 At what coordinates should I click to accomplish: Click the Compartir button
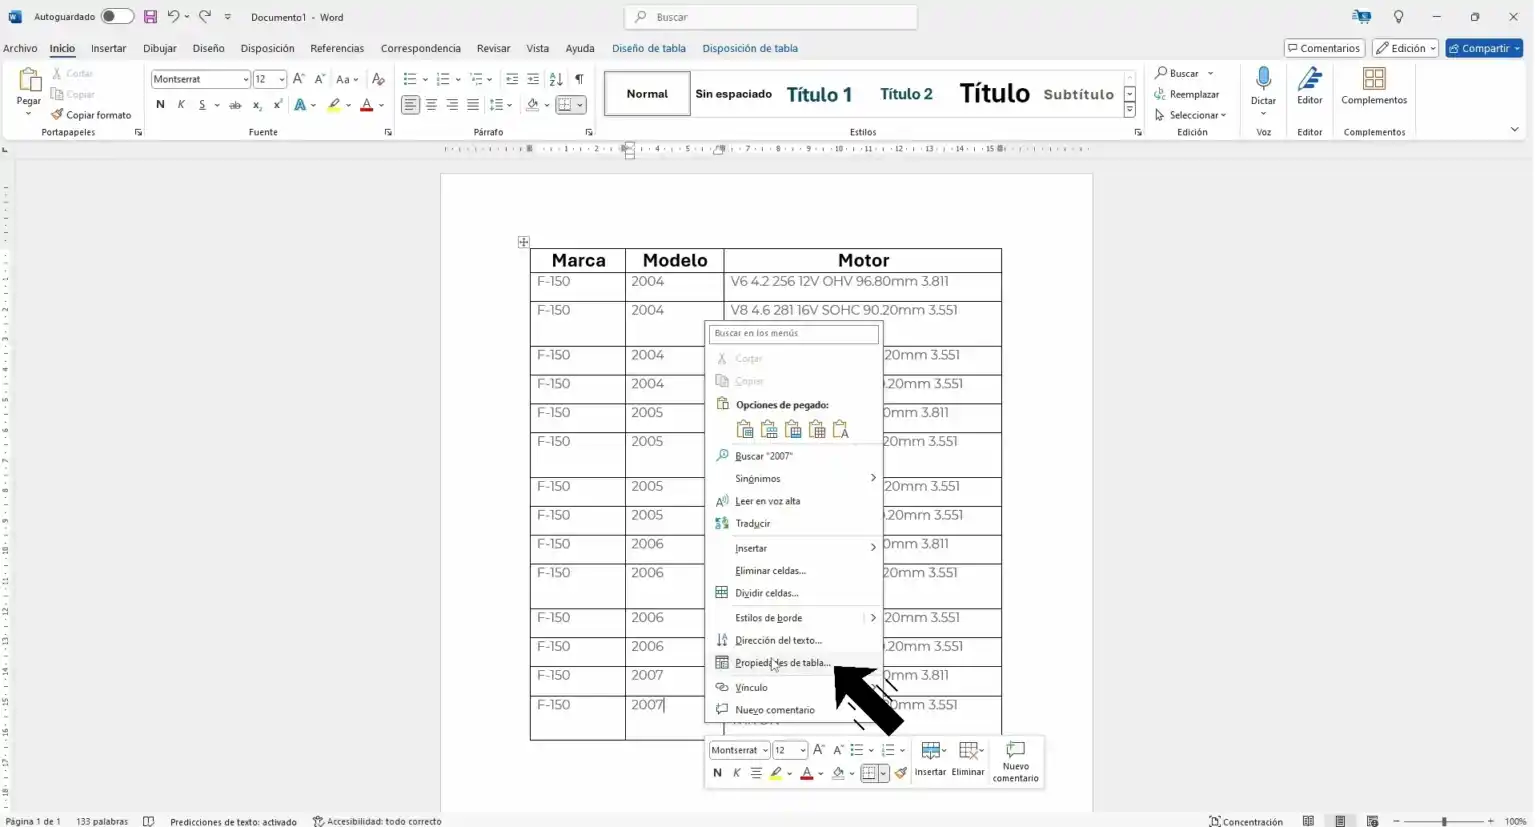tap(1484, 48)
